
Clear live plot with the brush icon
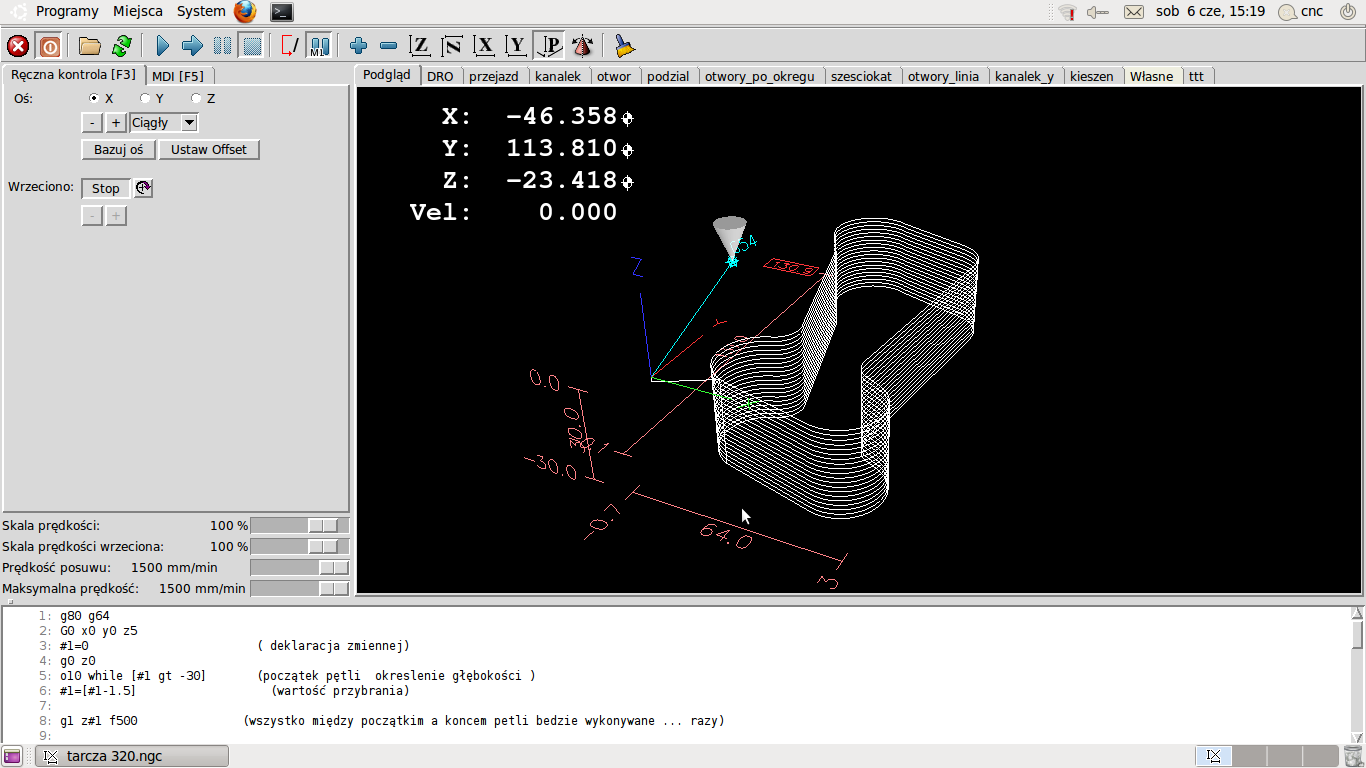click(x=625, y=46)
